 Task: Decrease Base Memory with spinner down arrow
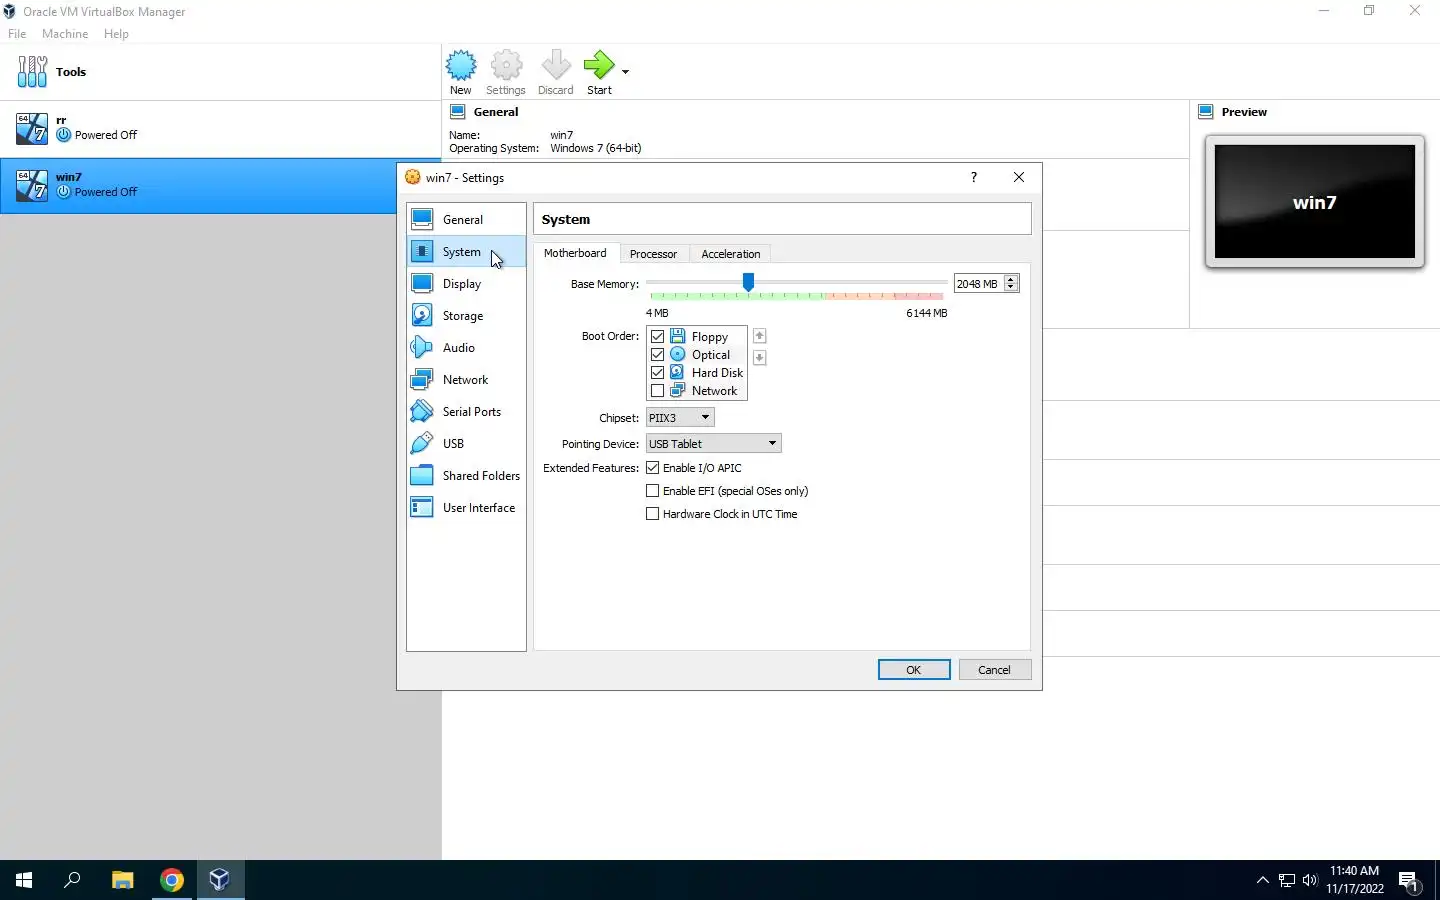pos(1011,288)
